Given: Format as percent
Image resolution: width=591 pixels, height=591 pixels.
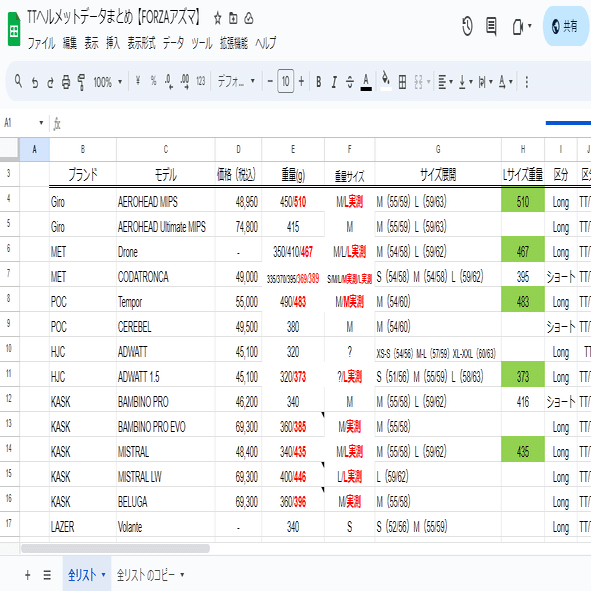Looking at the screenshot, I should (153, 81).
